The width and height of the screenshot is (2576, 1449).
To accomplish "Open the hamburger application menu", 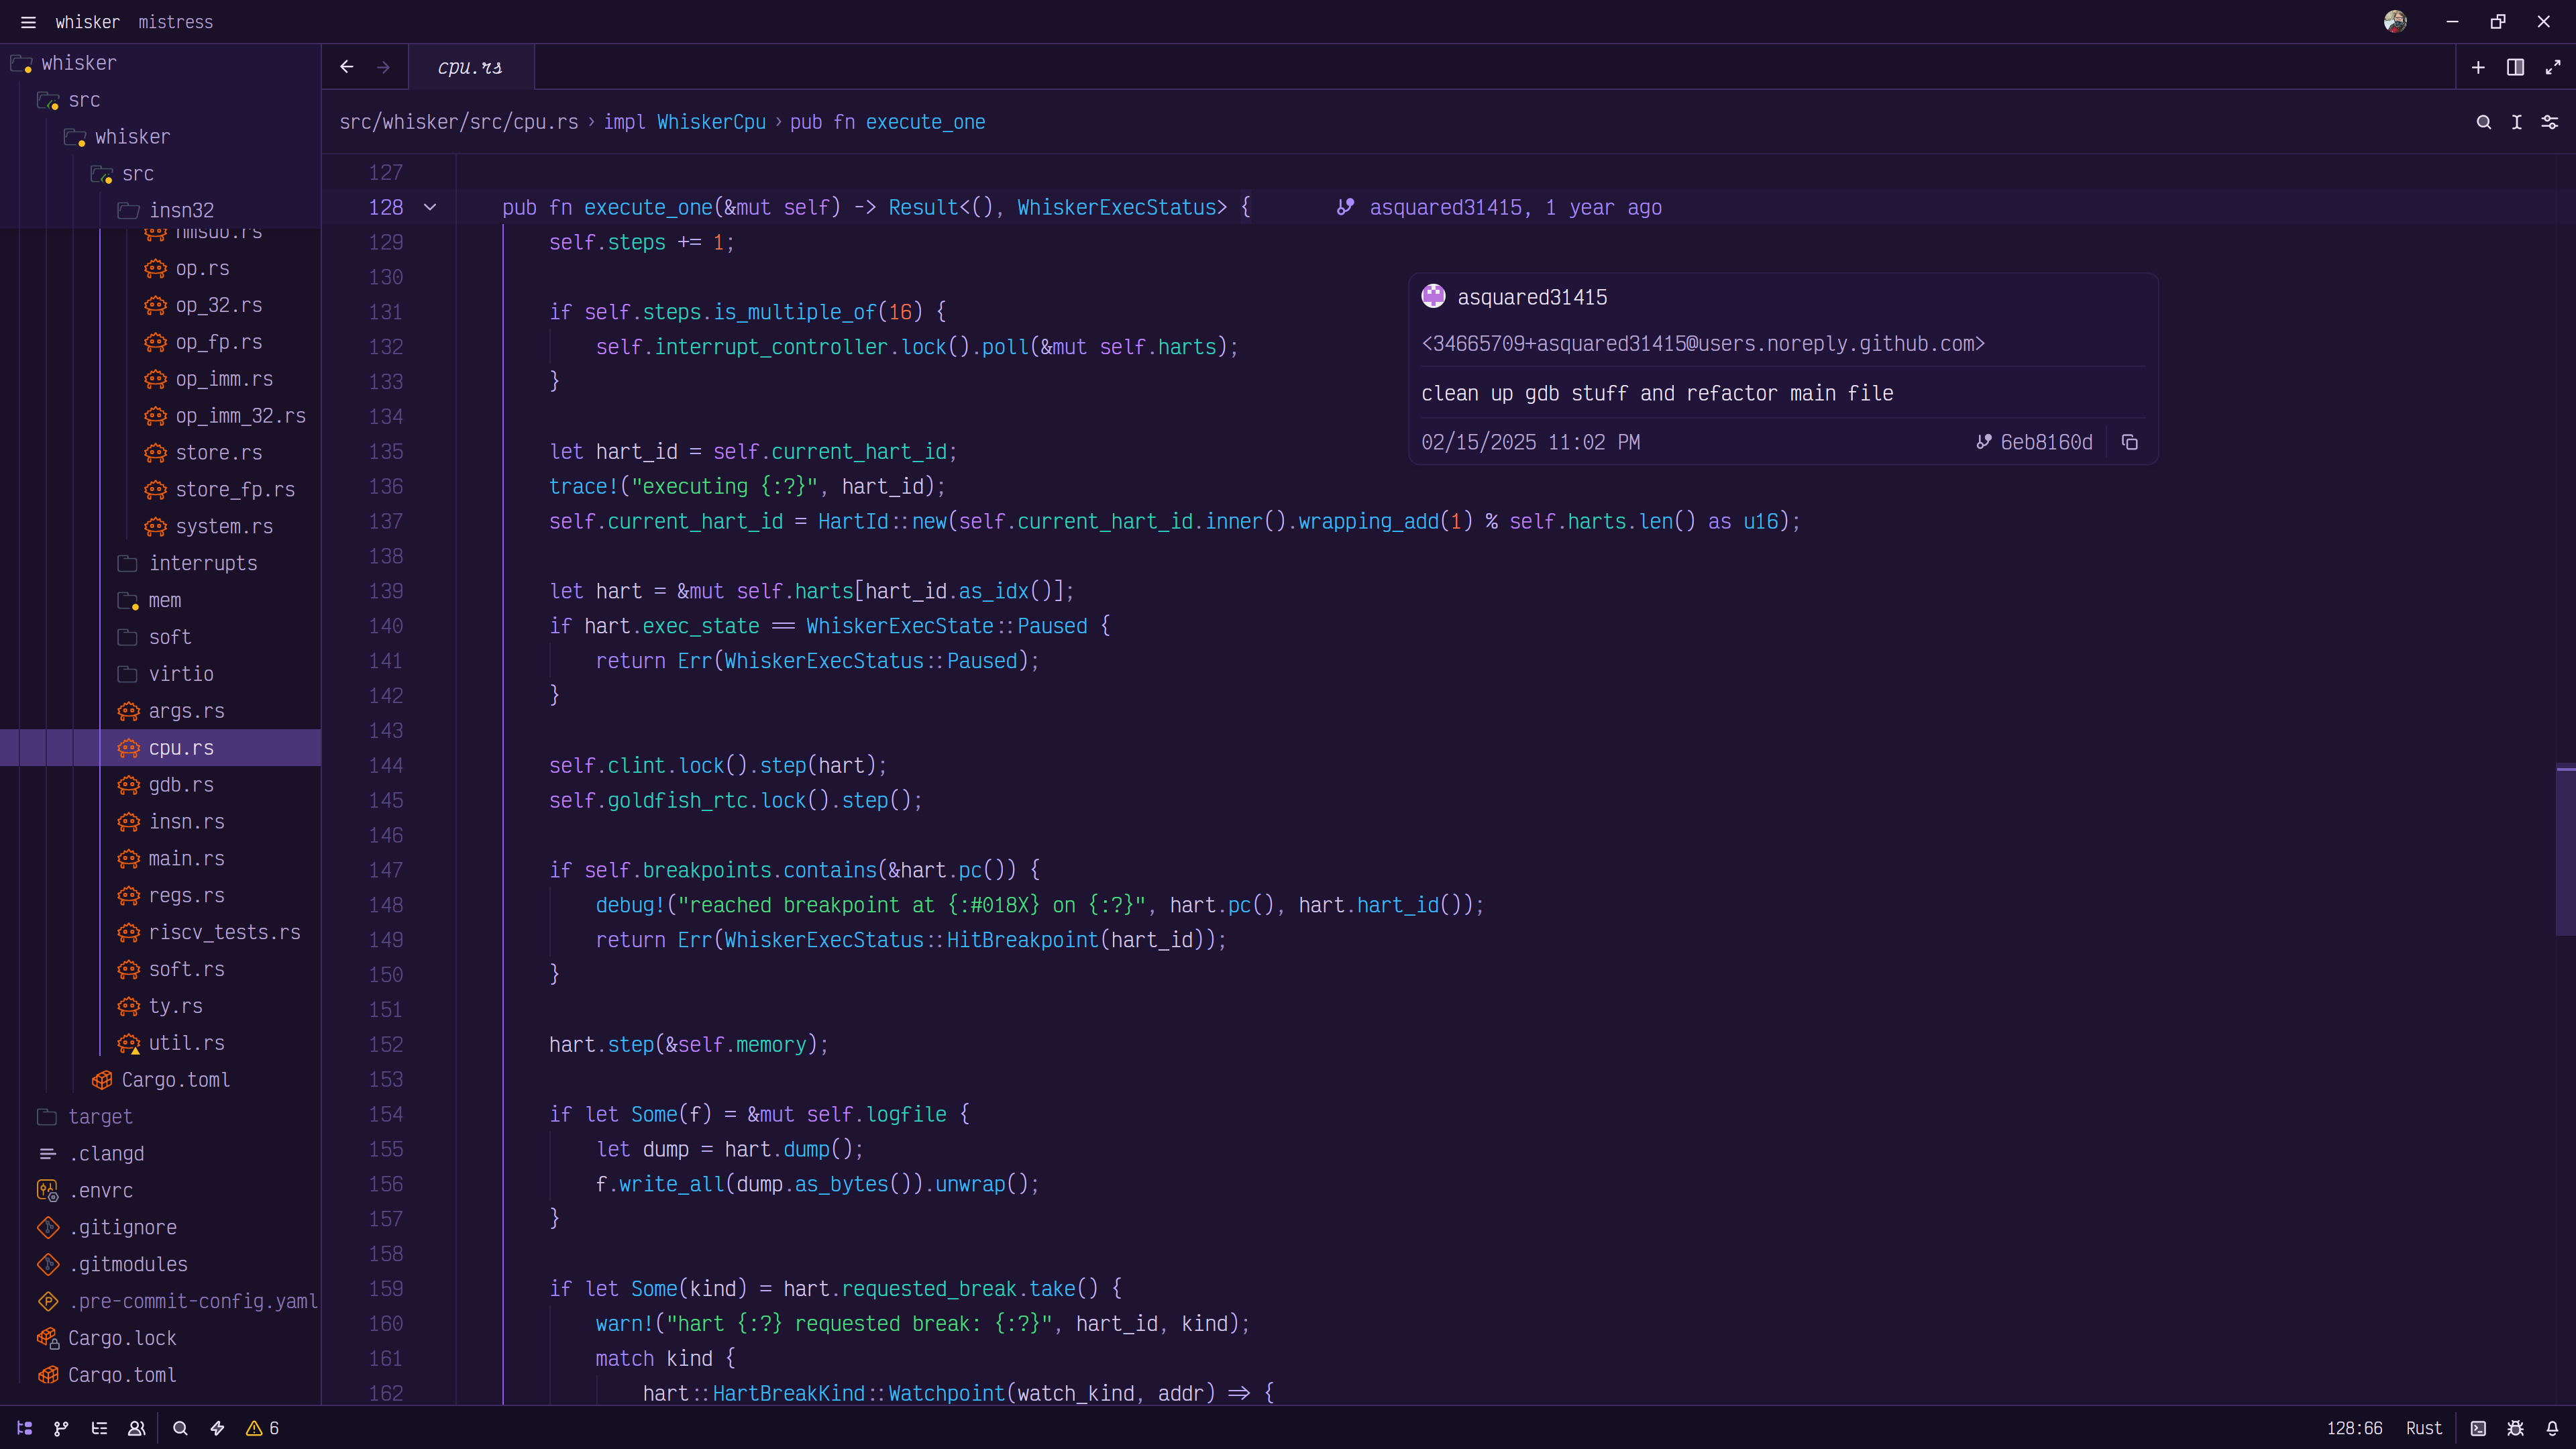I will [x=28, y=22].
